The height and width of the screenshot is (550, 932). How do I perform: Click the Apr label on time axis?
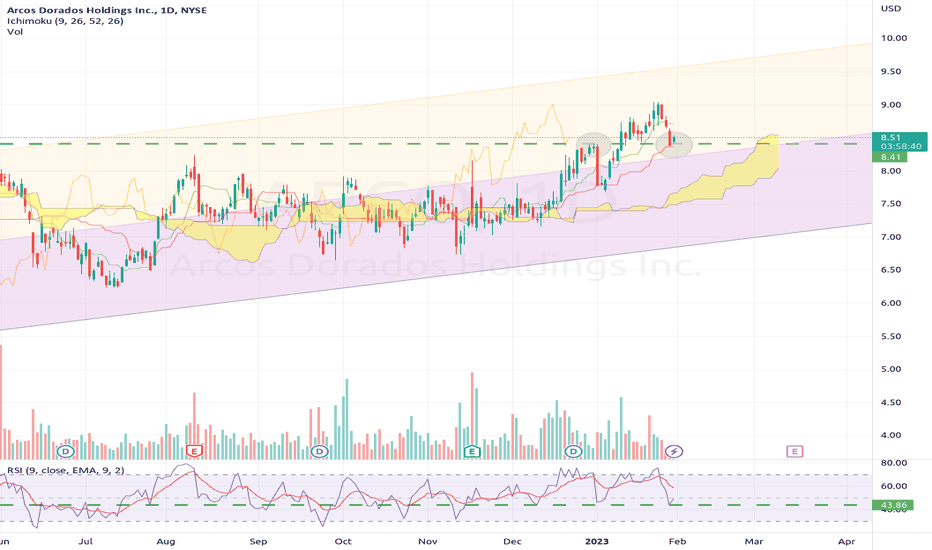[x=846, y=542]
